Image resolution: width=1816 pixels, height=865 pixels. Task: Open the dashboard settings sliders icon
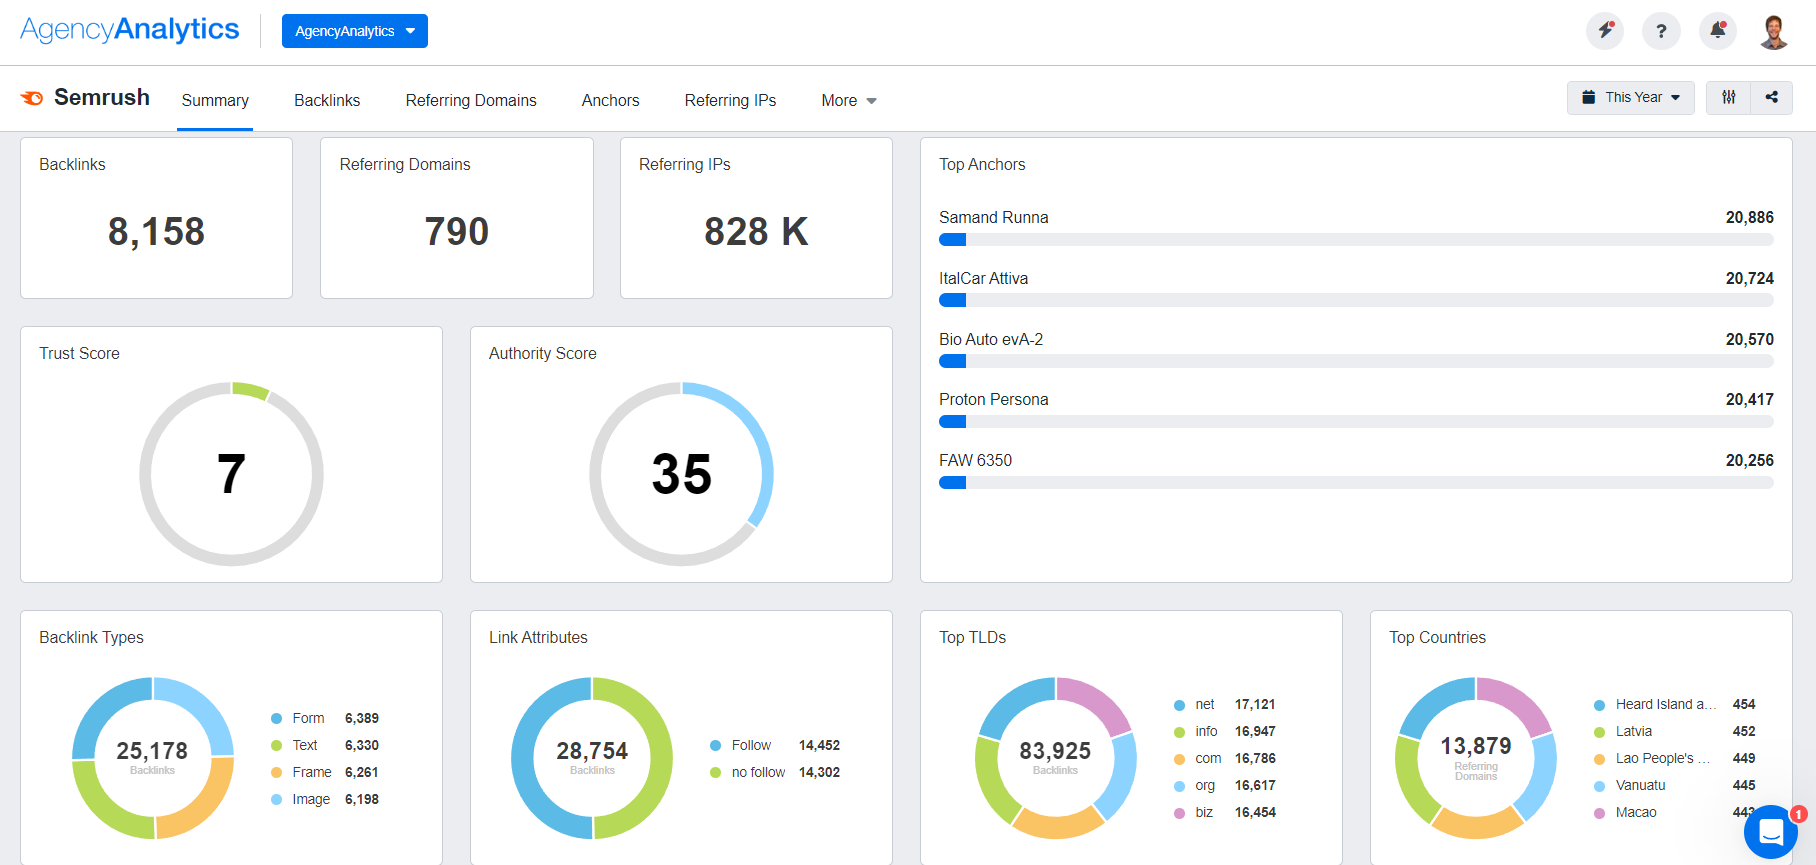pos(1728,98)
